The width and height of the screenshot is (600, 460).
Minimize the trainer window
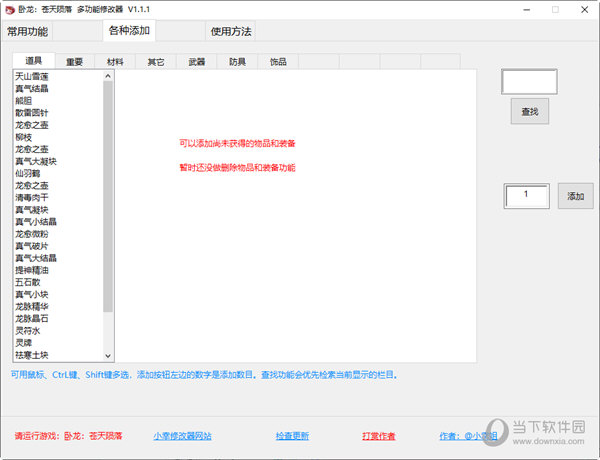pyautogui.click(x=527, y=10)
